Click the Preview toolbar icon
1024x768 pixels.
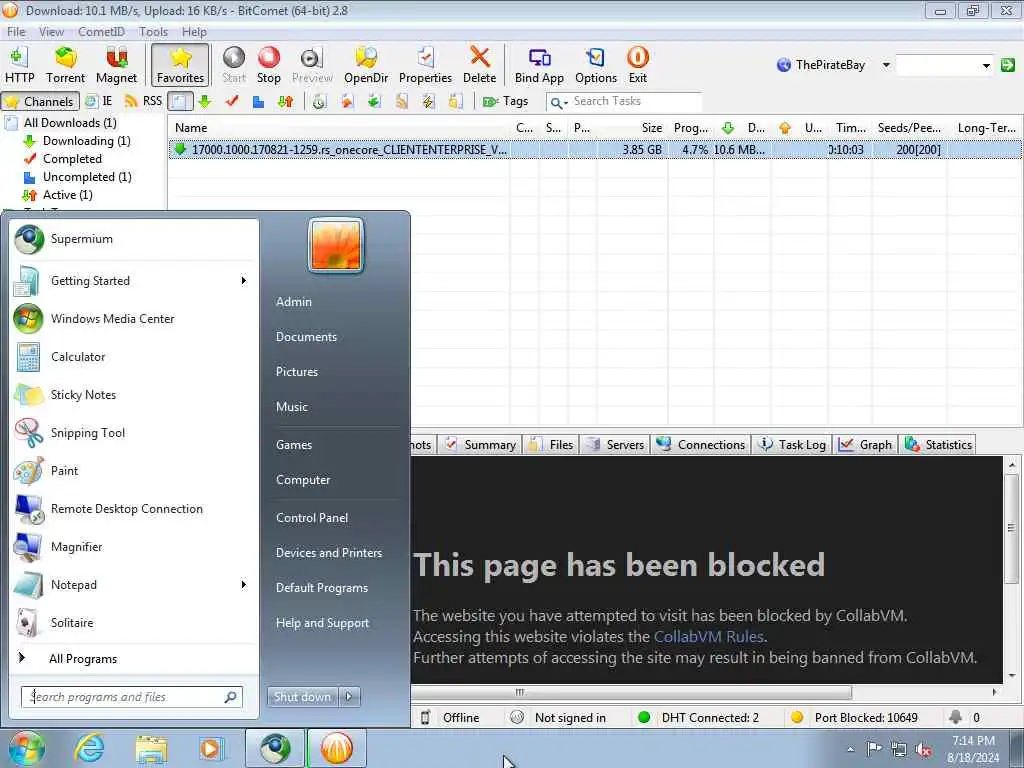(312, 65)
